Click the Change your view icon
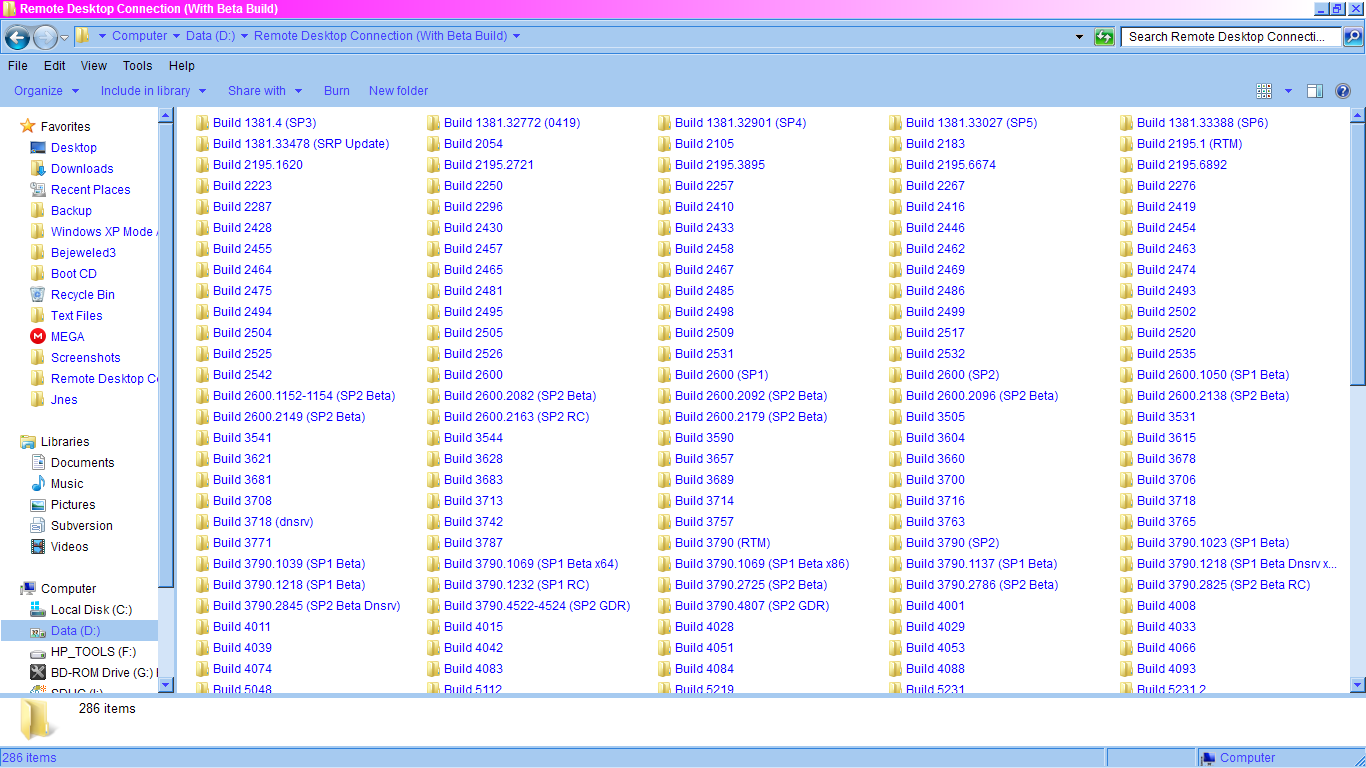This screenshot has height=768, width=1366. [x=1264, y=91]
